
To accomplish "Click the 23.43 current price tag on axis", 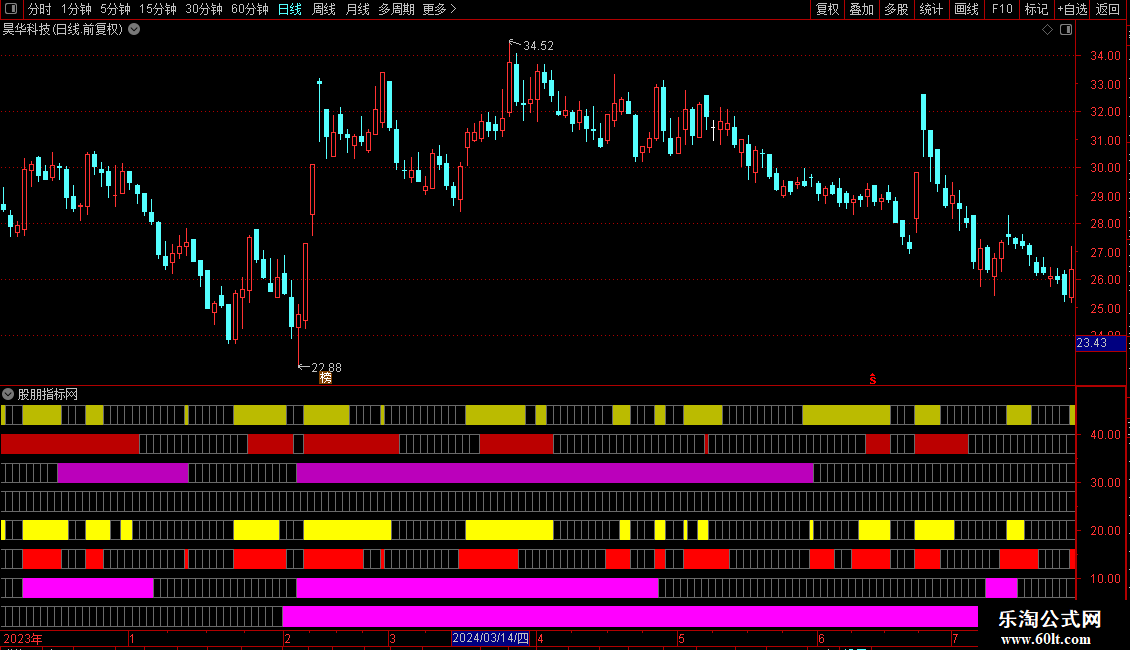I will pyautogui.click(x=1100, y=343).
